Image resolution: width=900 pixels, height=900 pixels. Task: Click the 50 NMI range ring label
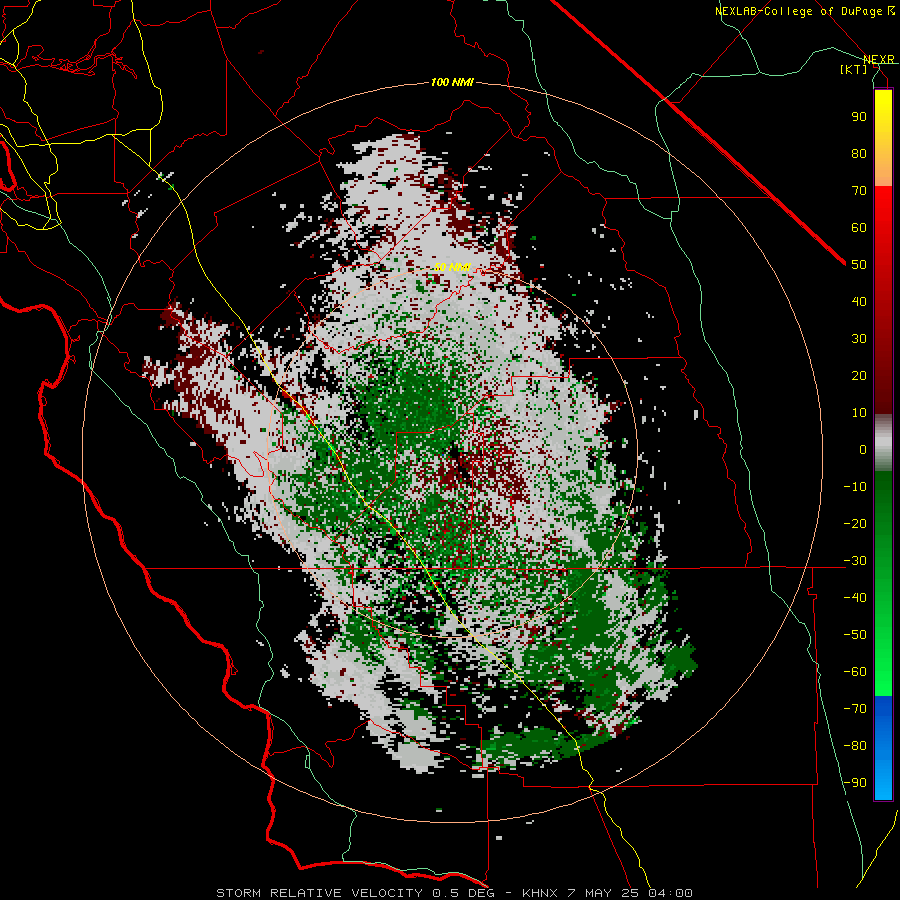click(x=452, y=267)
